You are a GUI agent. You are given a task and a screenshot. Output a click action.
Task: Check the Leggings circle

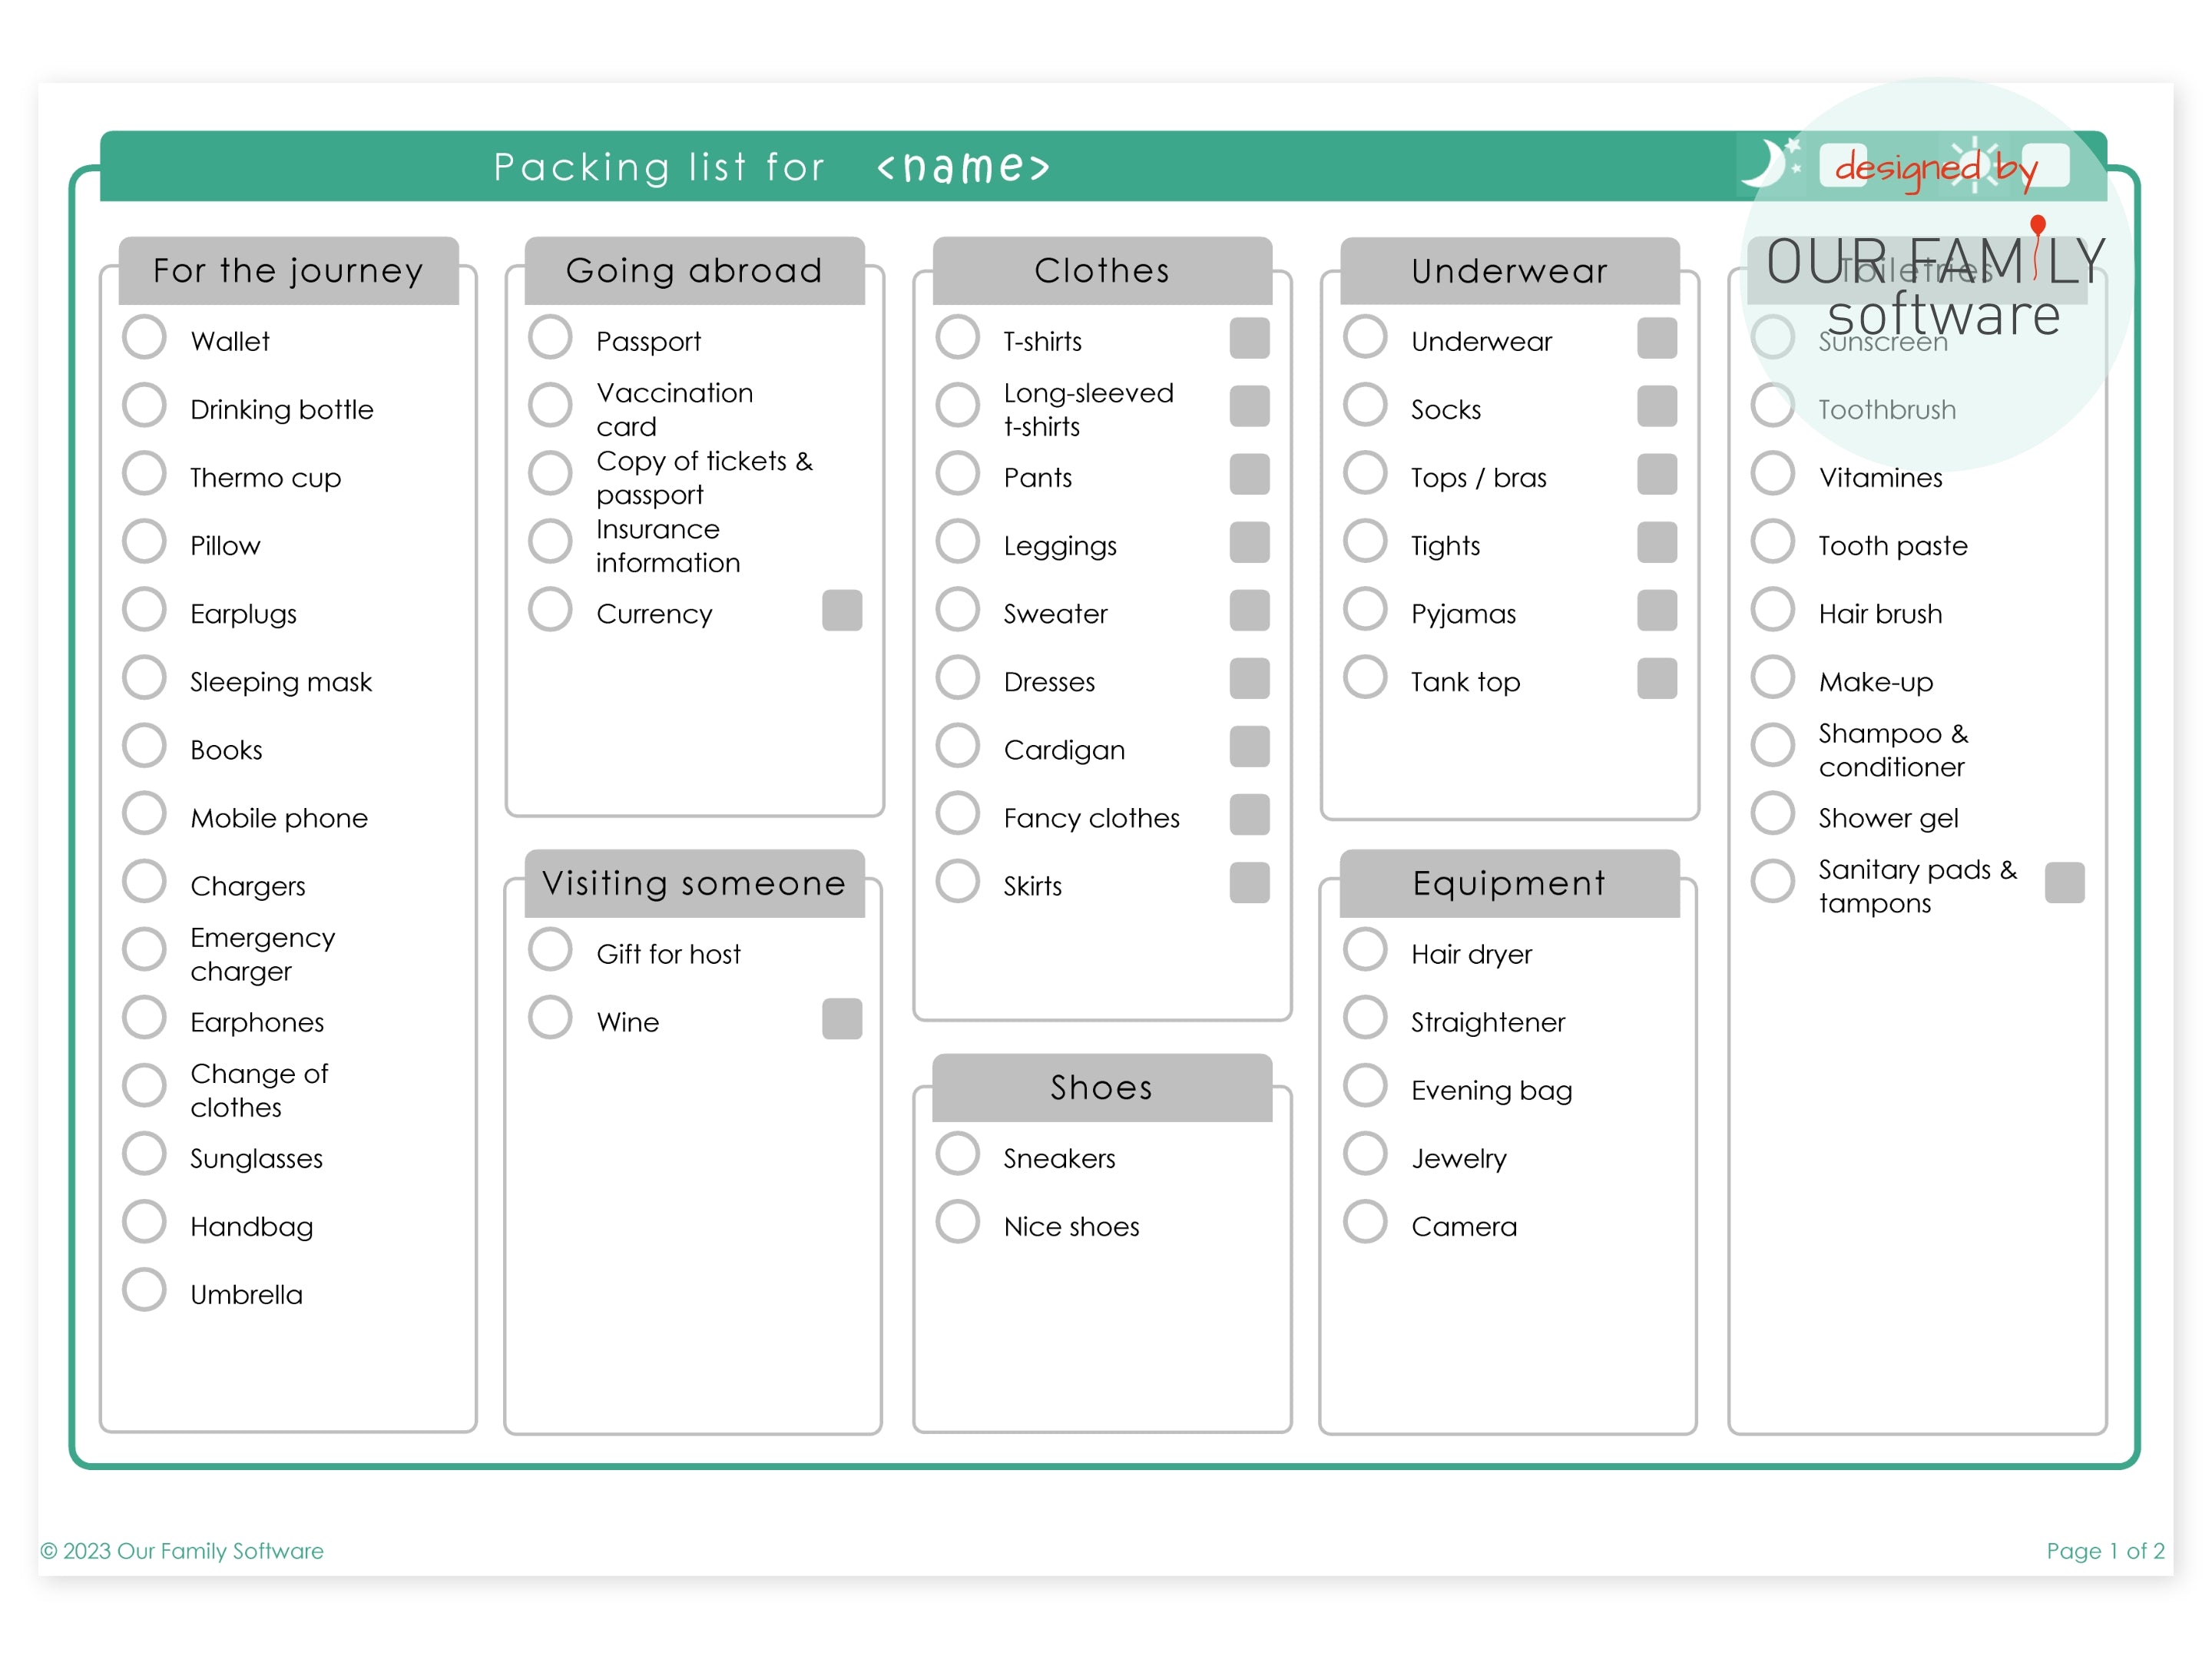[x=958, y=542]
